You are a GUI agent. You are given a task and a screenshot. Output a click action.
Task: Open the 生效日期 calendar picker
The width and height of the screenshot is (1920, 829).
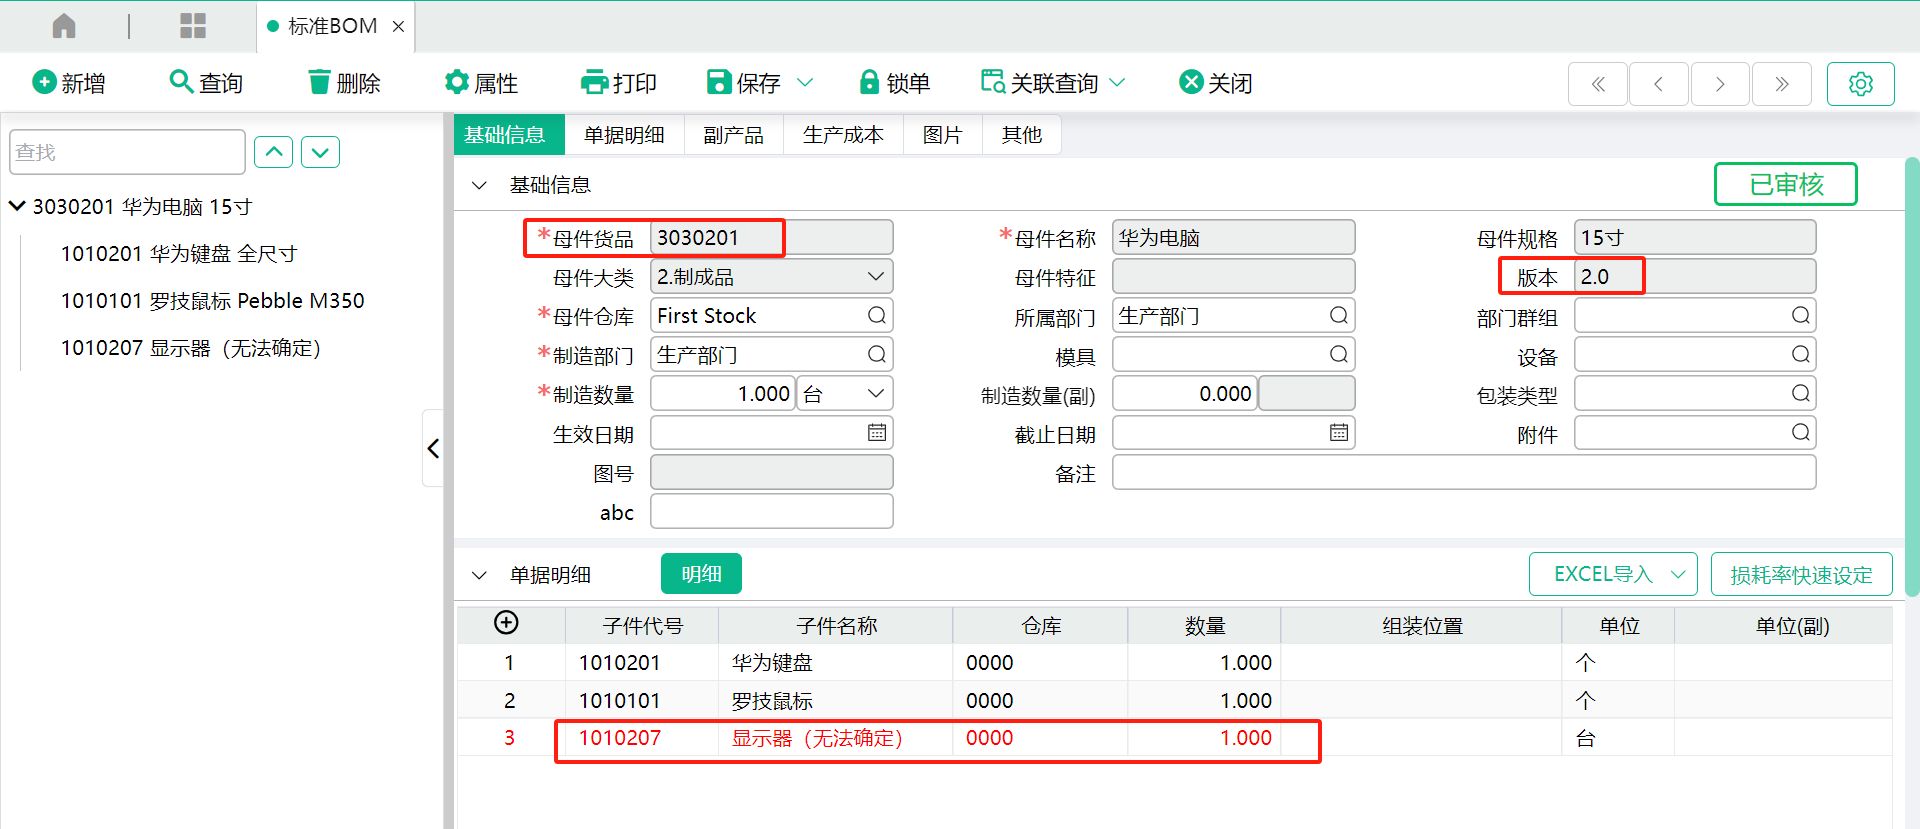pos(877,433)
